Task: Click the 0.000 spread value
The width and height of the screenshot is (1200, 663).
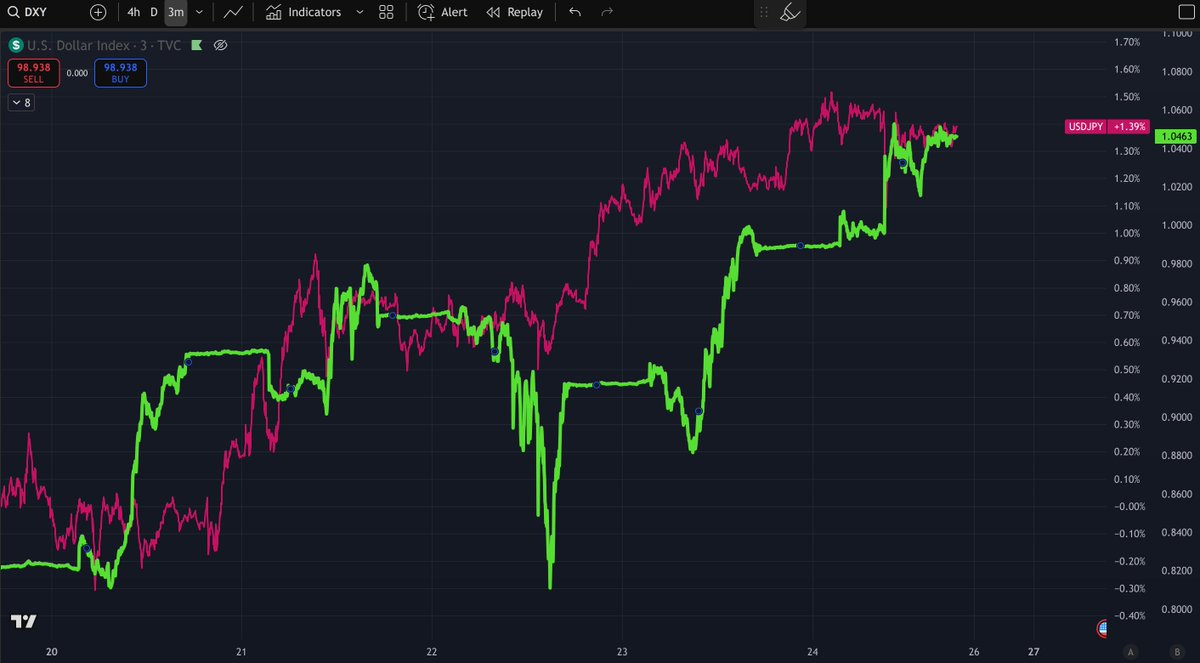Action: [77, 73]
